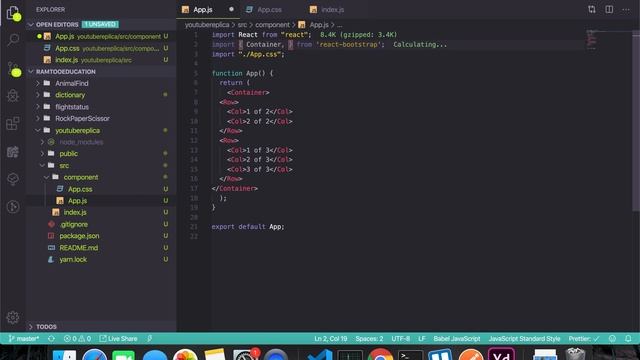The height and width of the screenshot is (360, 640).
Task: Open the Search view in activity bar
Action: (x=13, y=40)
